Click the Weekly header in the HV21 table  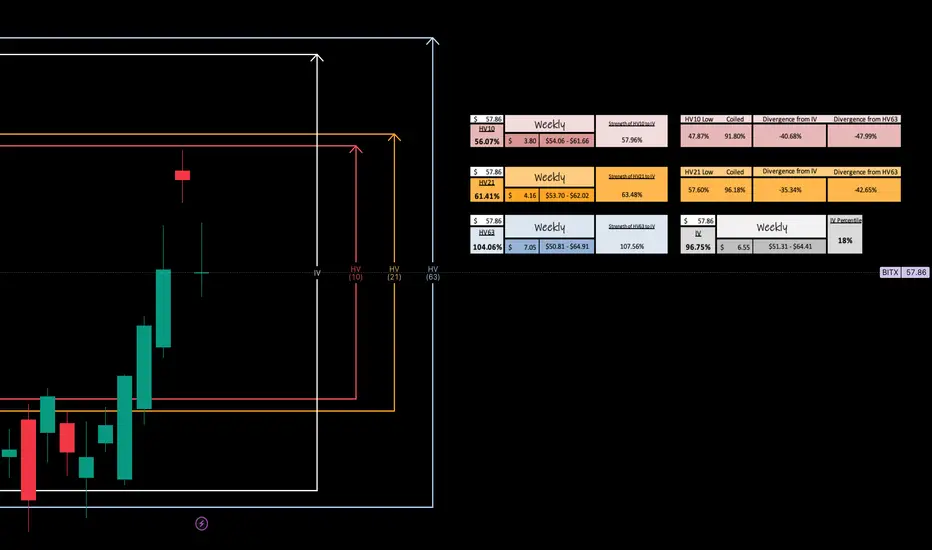click(x=549, y=177)
